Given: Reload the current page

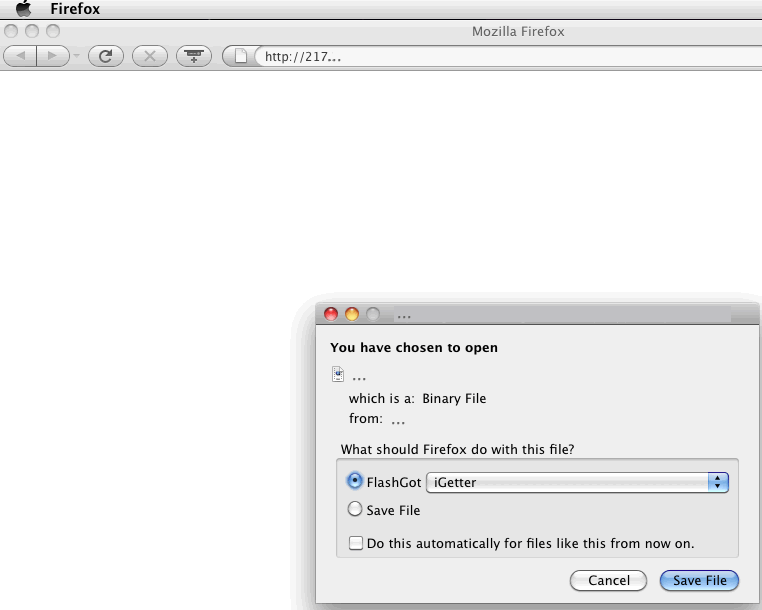Looking at the screenshot, I should (105, 56).
